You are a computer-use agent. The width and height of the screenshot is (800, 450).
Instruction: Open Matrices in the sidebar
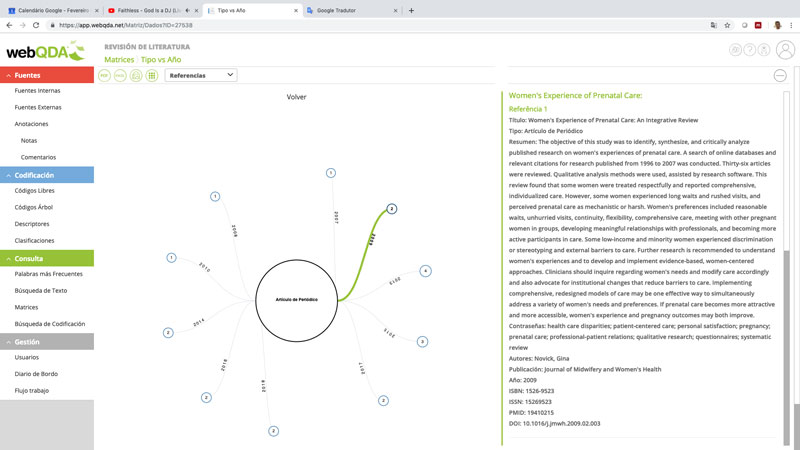(x=26, y=307)
